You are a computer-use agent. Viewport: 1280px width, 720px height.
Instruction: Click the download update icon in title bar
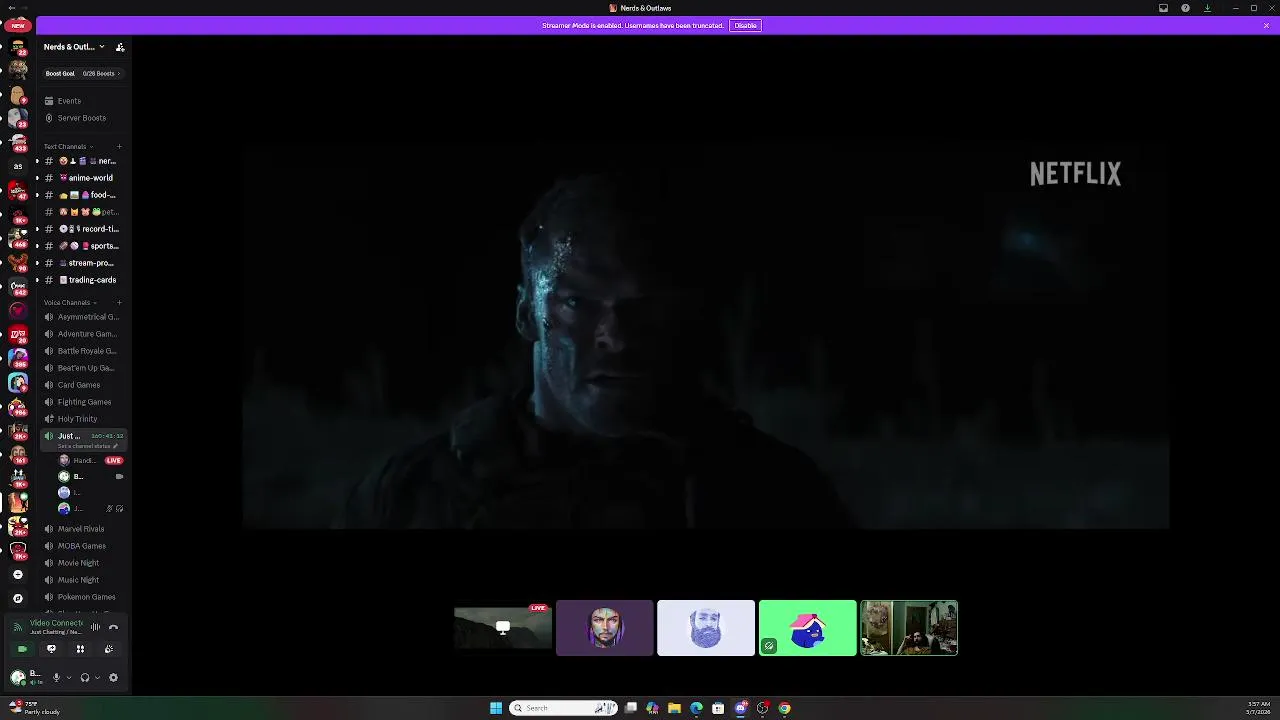click(1207, 8)
